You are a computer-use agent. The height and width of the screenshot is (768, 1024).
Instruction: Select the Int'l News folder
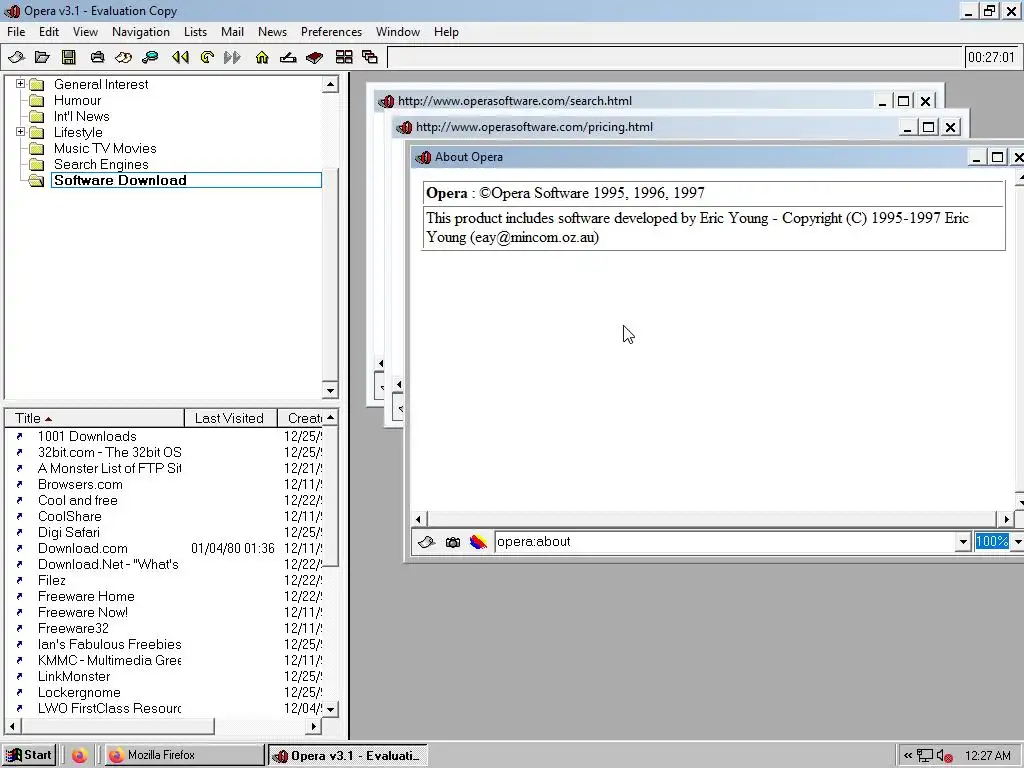[x=82, y=116]
